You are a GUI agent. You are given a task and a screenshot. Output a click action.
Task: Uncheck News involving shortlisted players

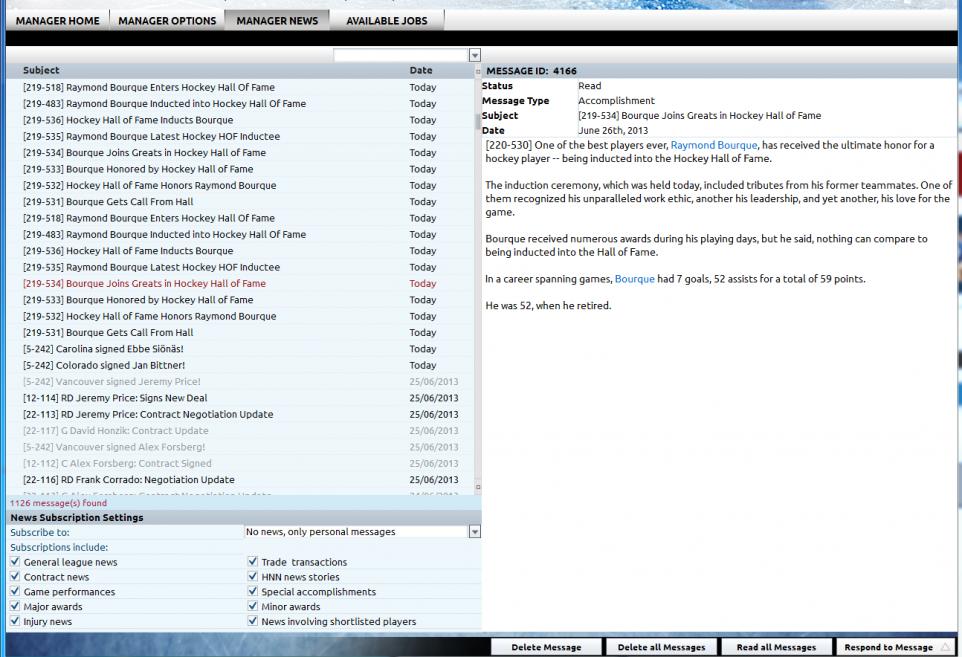(x=253, y=622)
